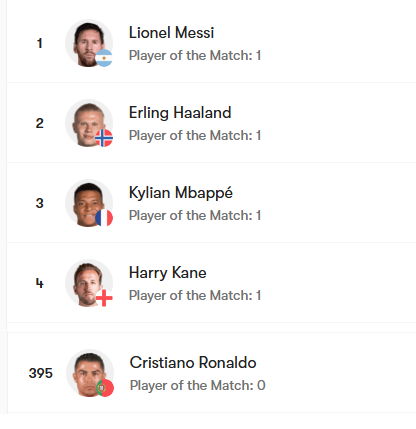416x429 pixels.
Task: Click Cristiano Ronaldo's player photo
Action: (x=90, y=373)
